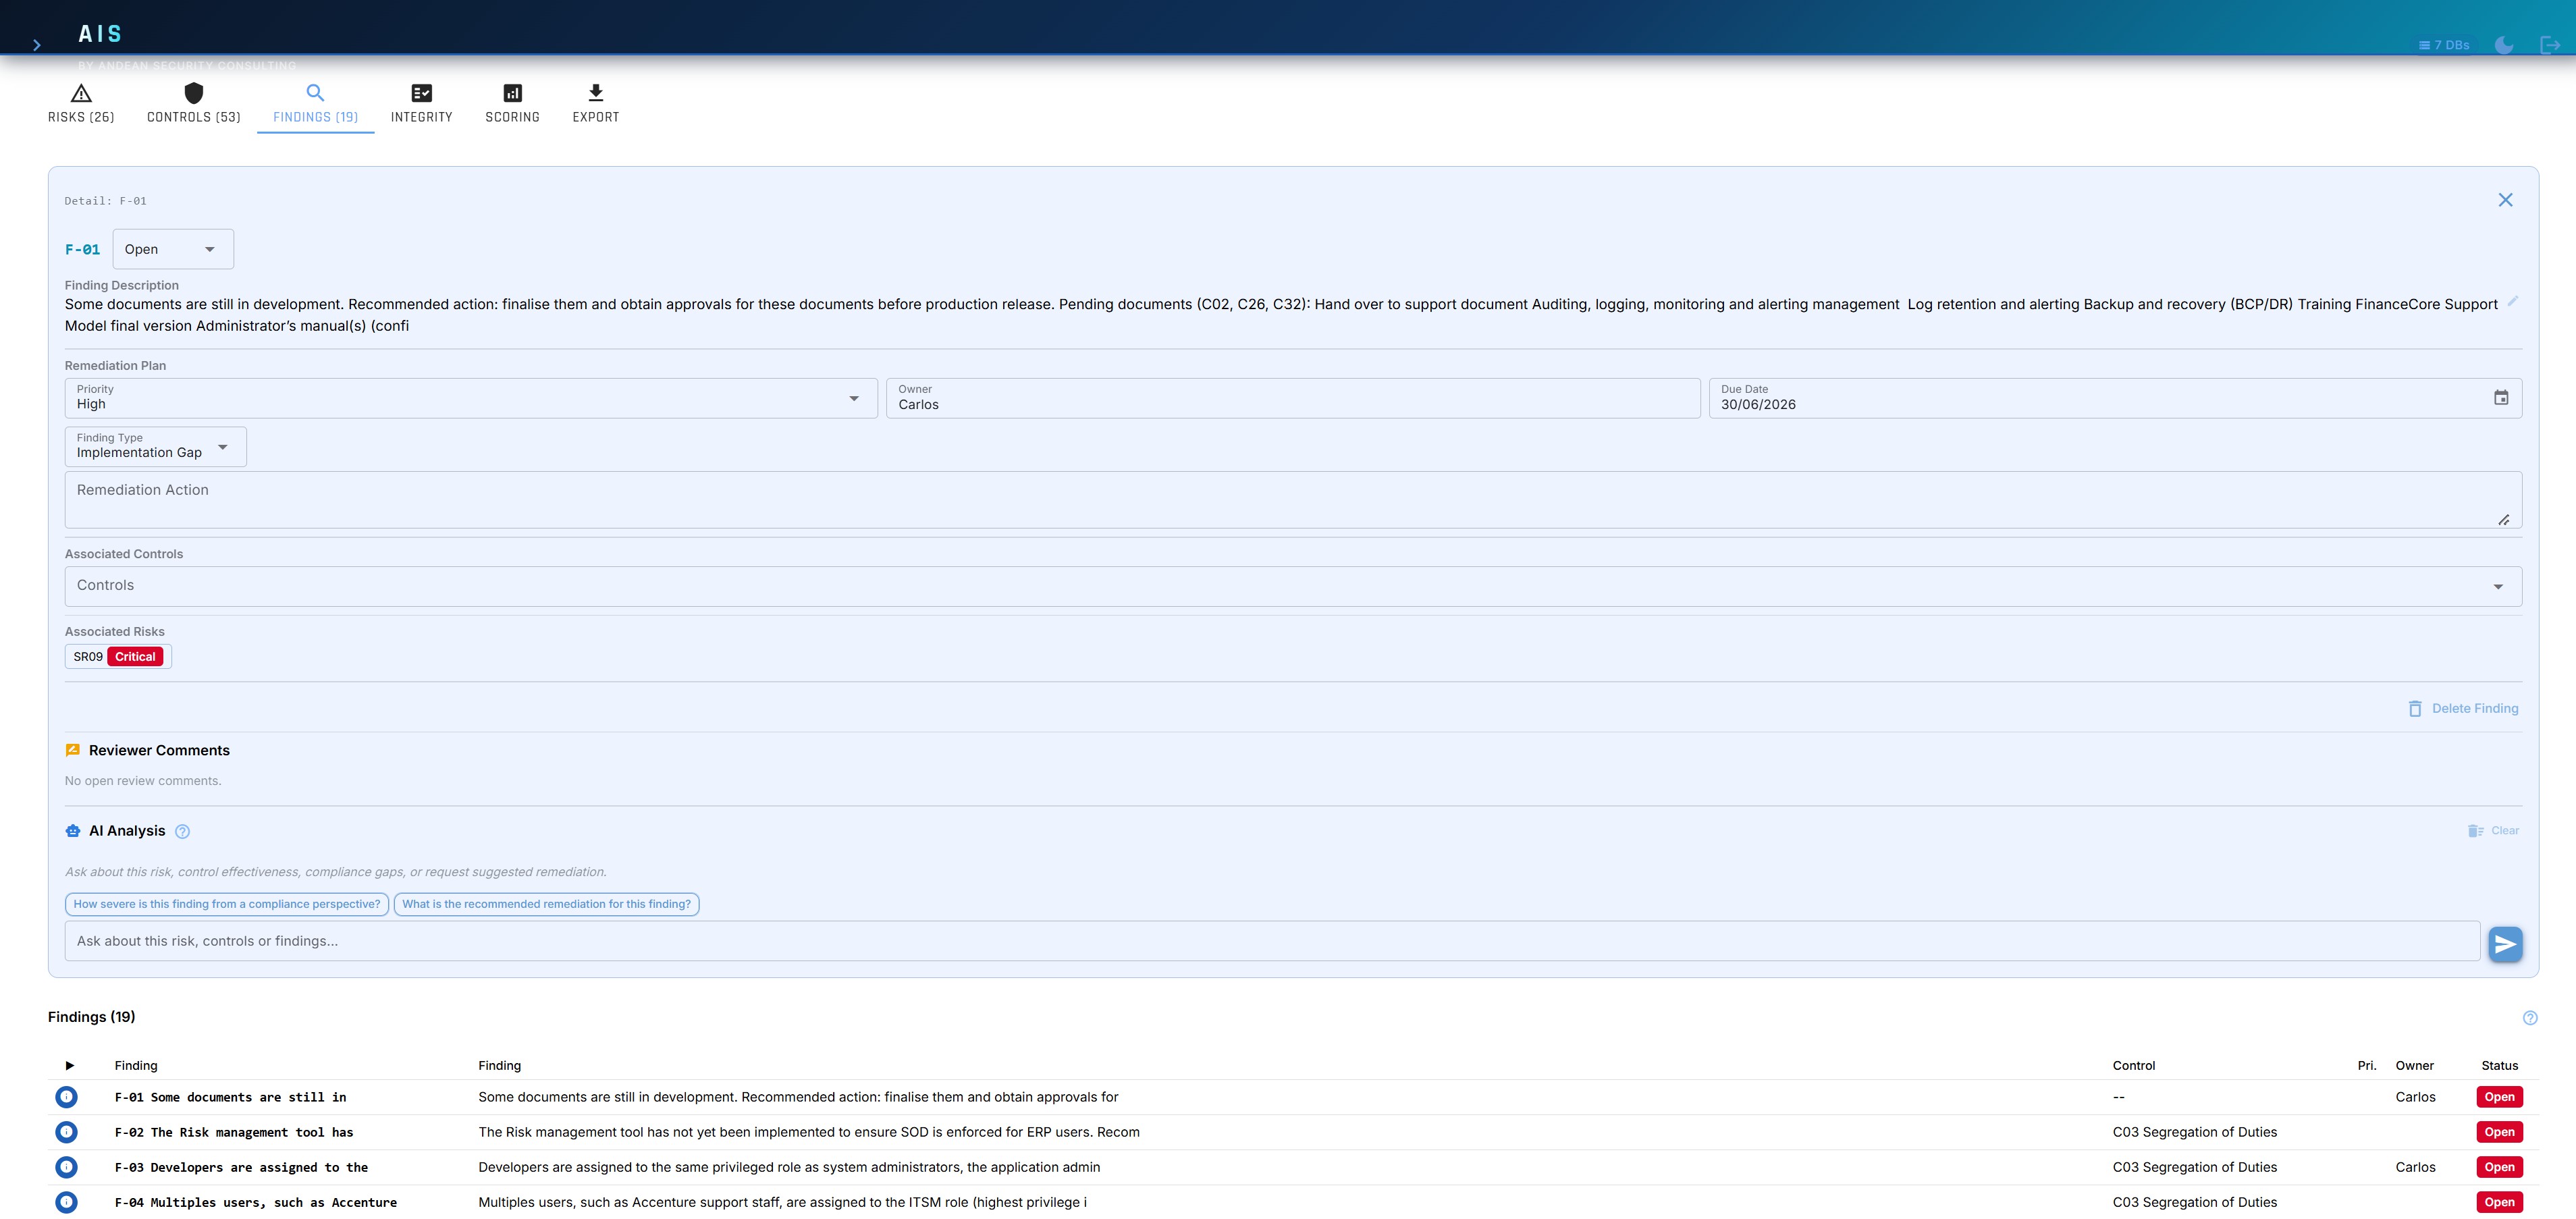Open info icon for F-01 row
Viewport: 2576px width, 1219px height.
[67, 1097]
